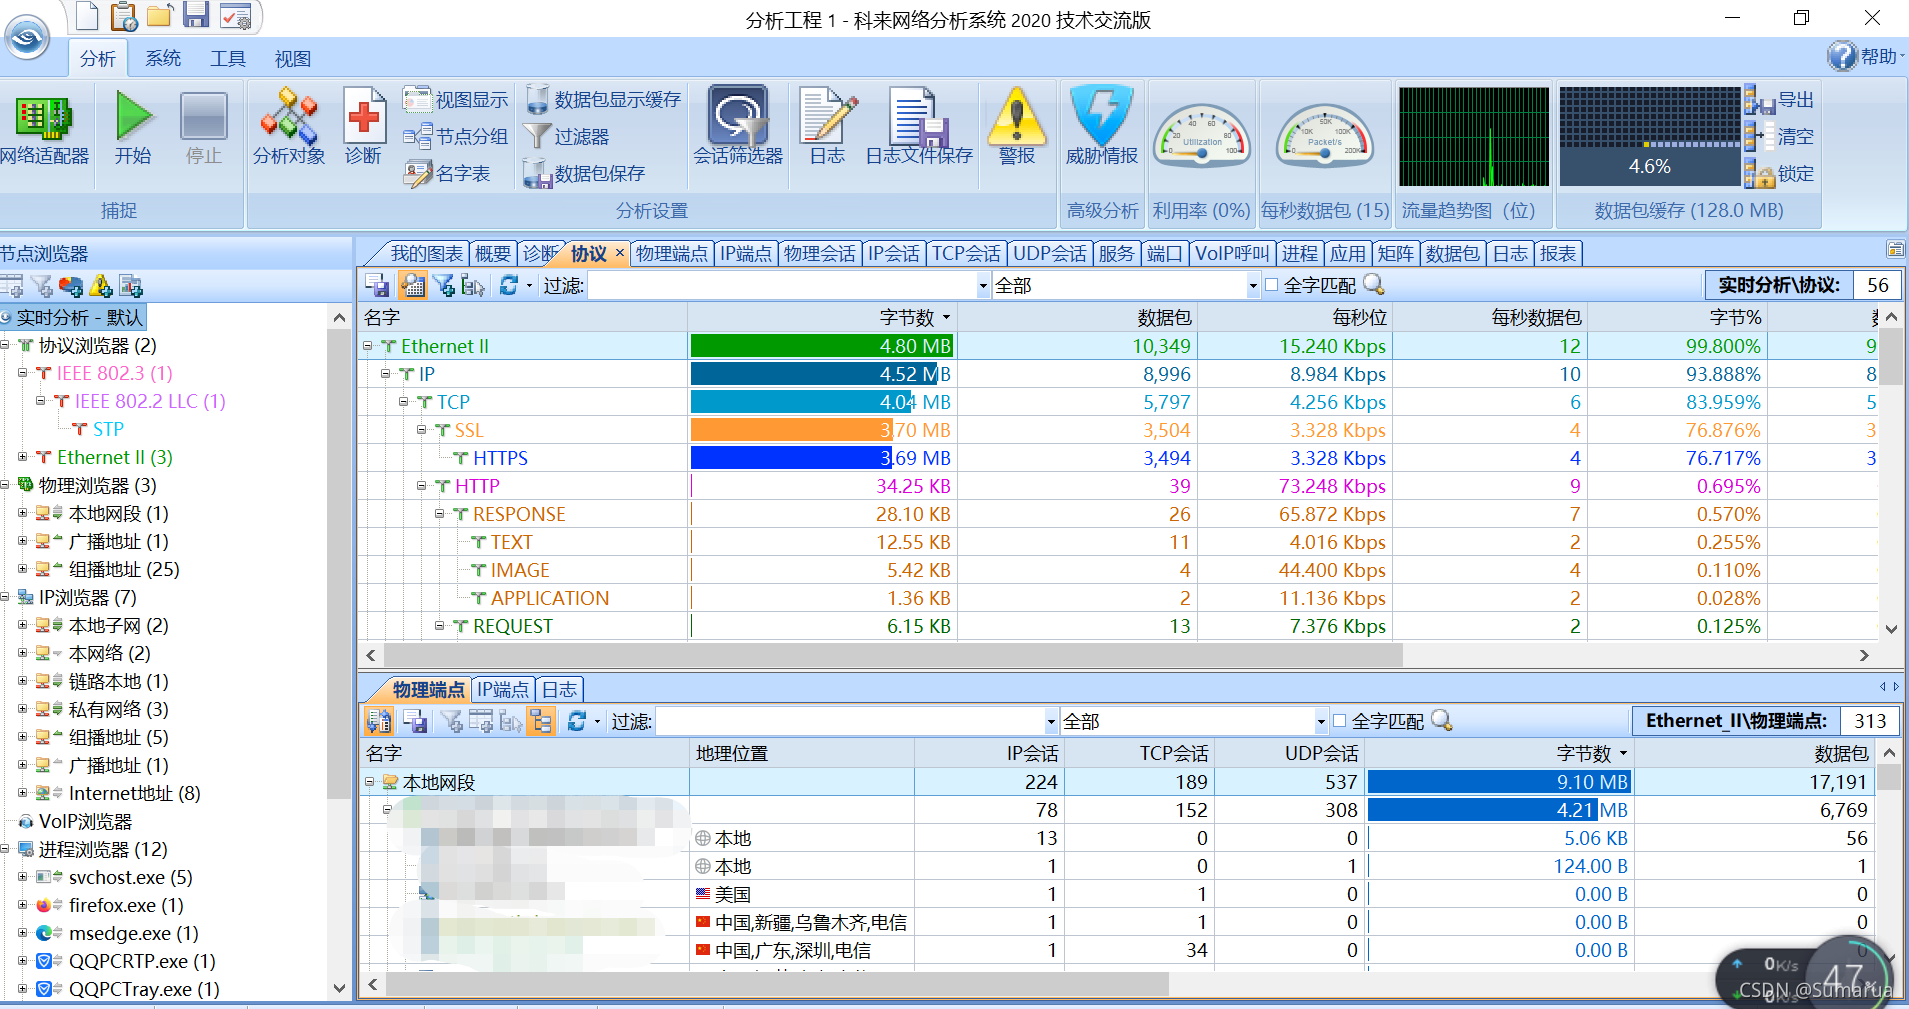Image resolution: width=1909 pixels, height=1009 pixels.
Task: Click the node browser vertical scrollbar down arrow
Action: [x=339, y=989]
